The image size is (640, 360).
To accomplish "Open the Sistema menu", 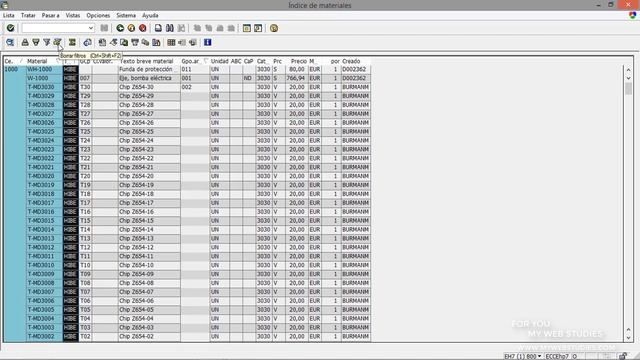I will pyautogui.click(x=126, y=16).
